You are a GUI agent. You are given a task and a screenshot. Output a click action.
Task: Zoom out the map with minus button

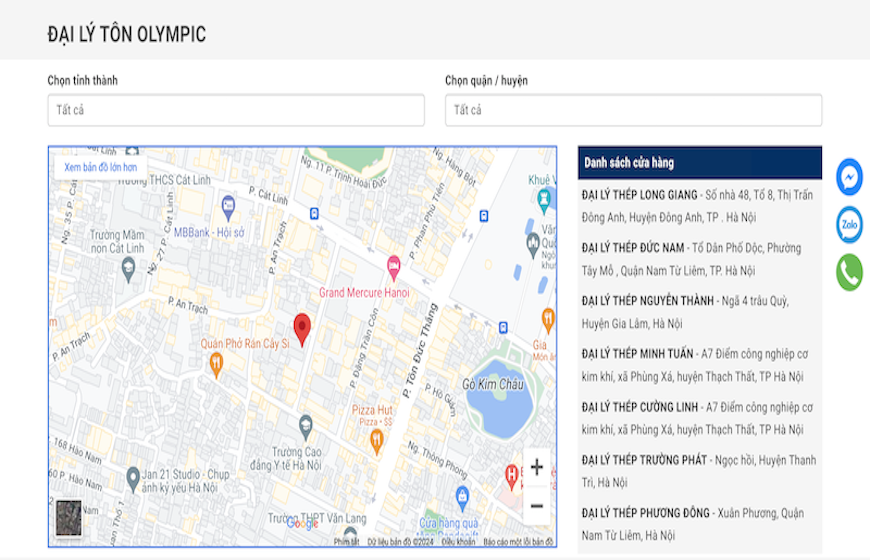coord(536,506)
